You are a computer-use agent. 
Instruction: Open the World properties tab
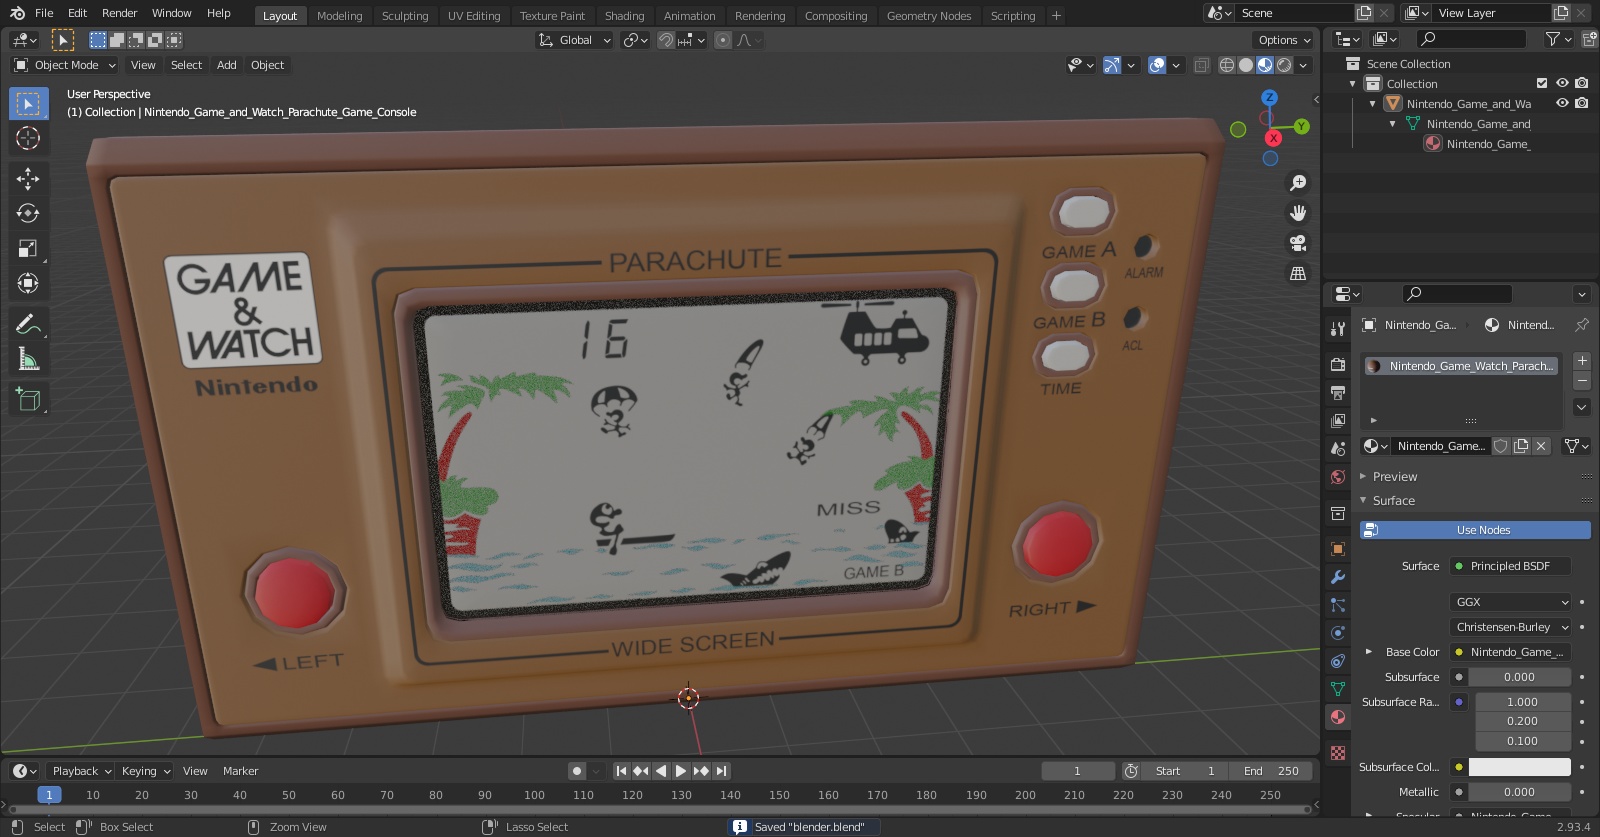coord(1338,477)
